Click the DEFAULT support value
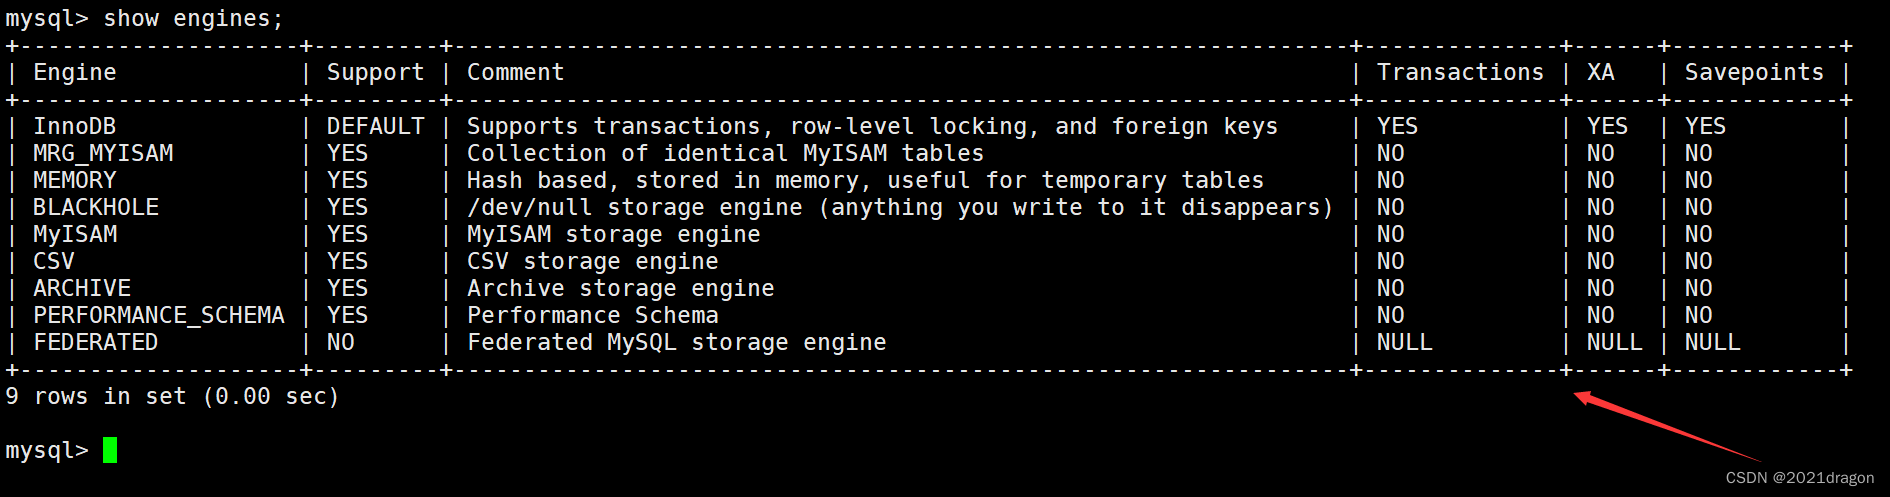1890x497 pixels. coord(375,127)
